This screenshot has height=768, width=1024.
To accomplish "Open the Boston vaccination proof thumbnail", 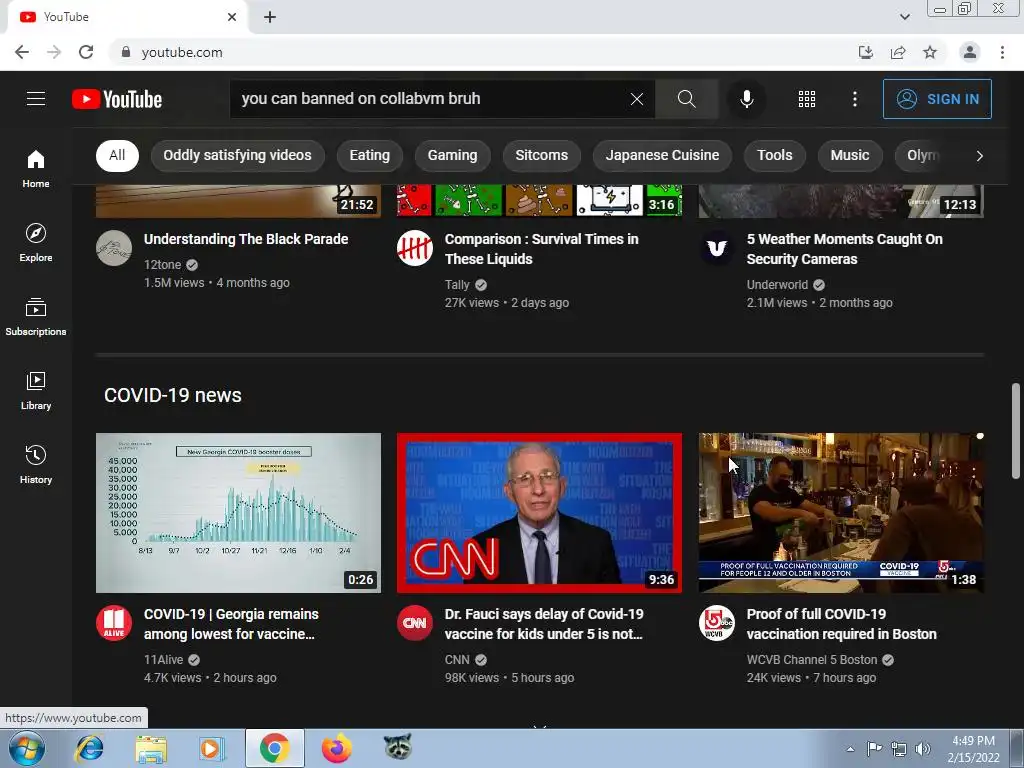I will (841, 513).
